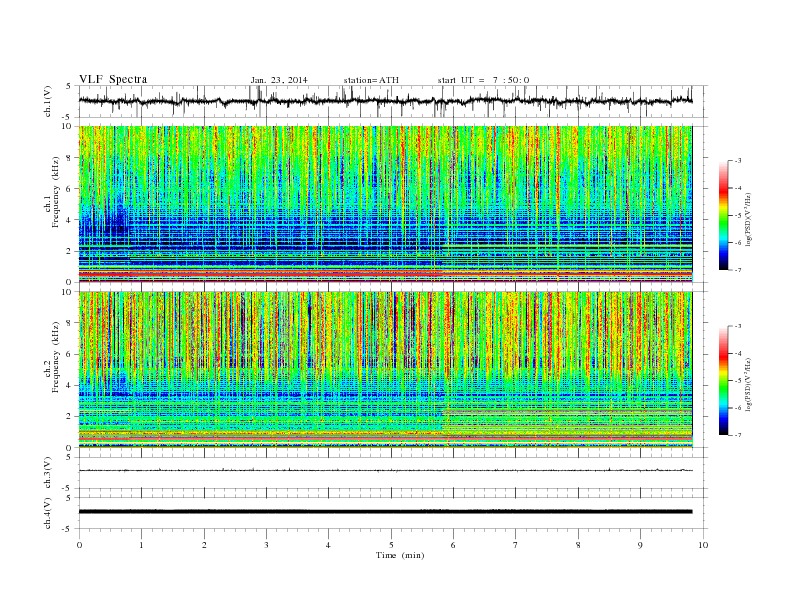Click inside the ch.1 spectrogram panel

tap(385, 203)
